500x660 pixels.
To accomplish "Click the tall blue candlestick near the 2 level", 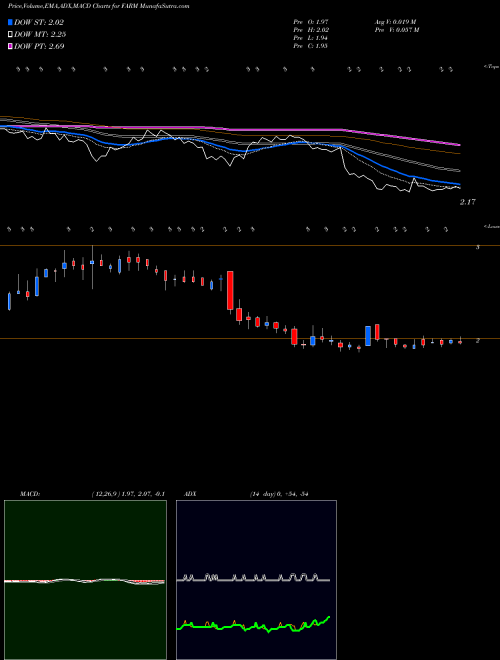I will click(x=368, y=336).
